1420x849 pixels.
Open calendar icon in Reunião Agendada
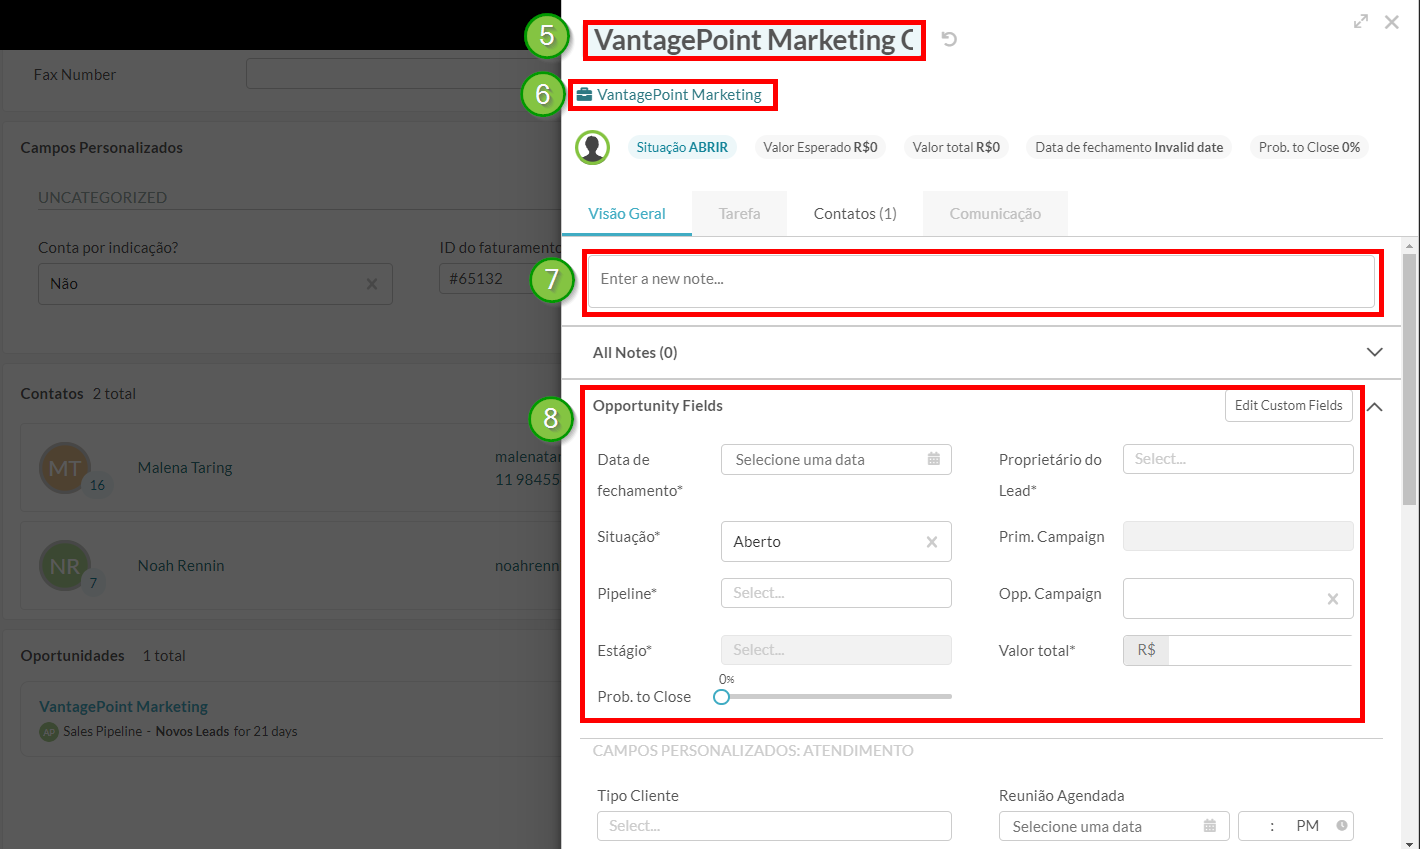[x=1209, y=826]
